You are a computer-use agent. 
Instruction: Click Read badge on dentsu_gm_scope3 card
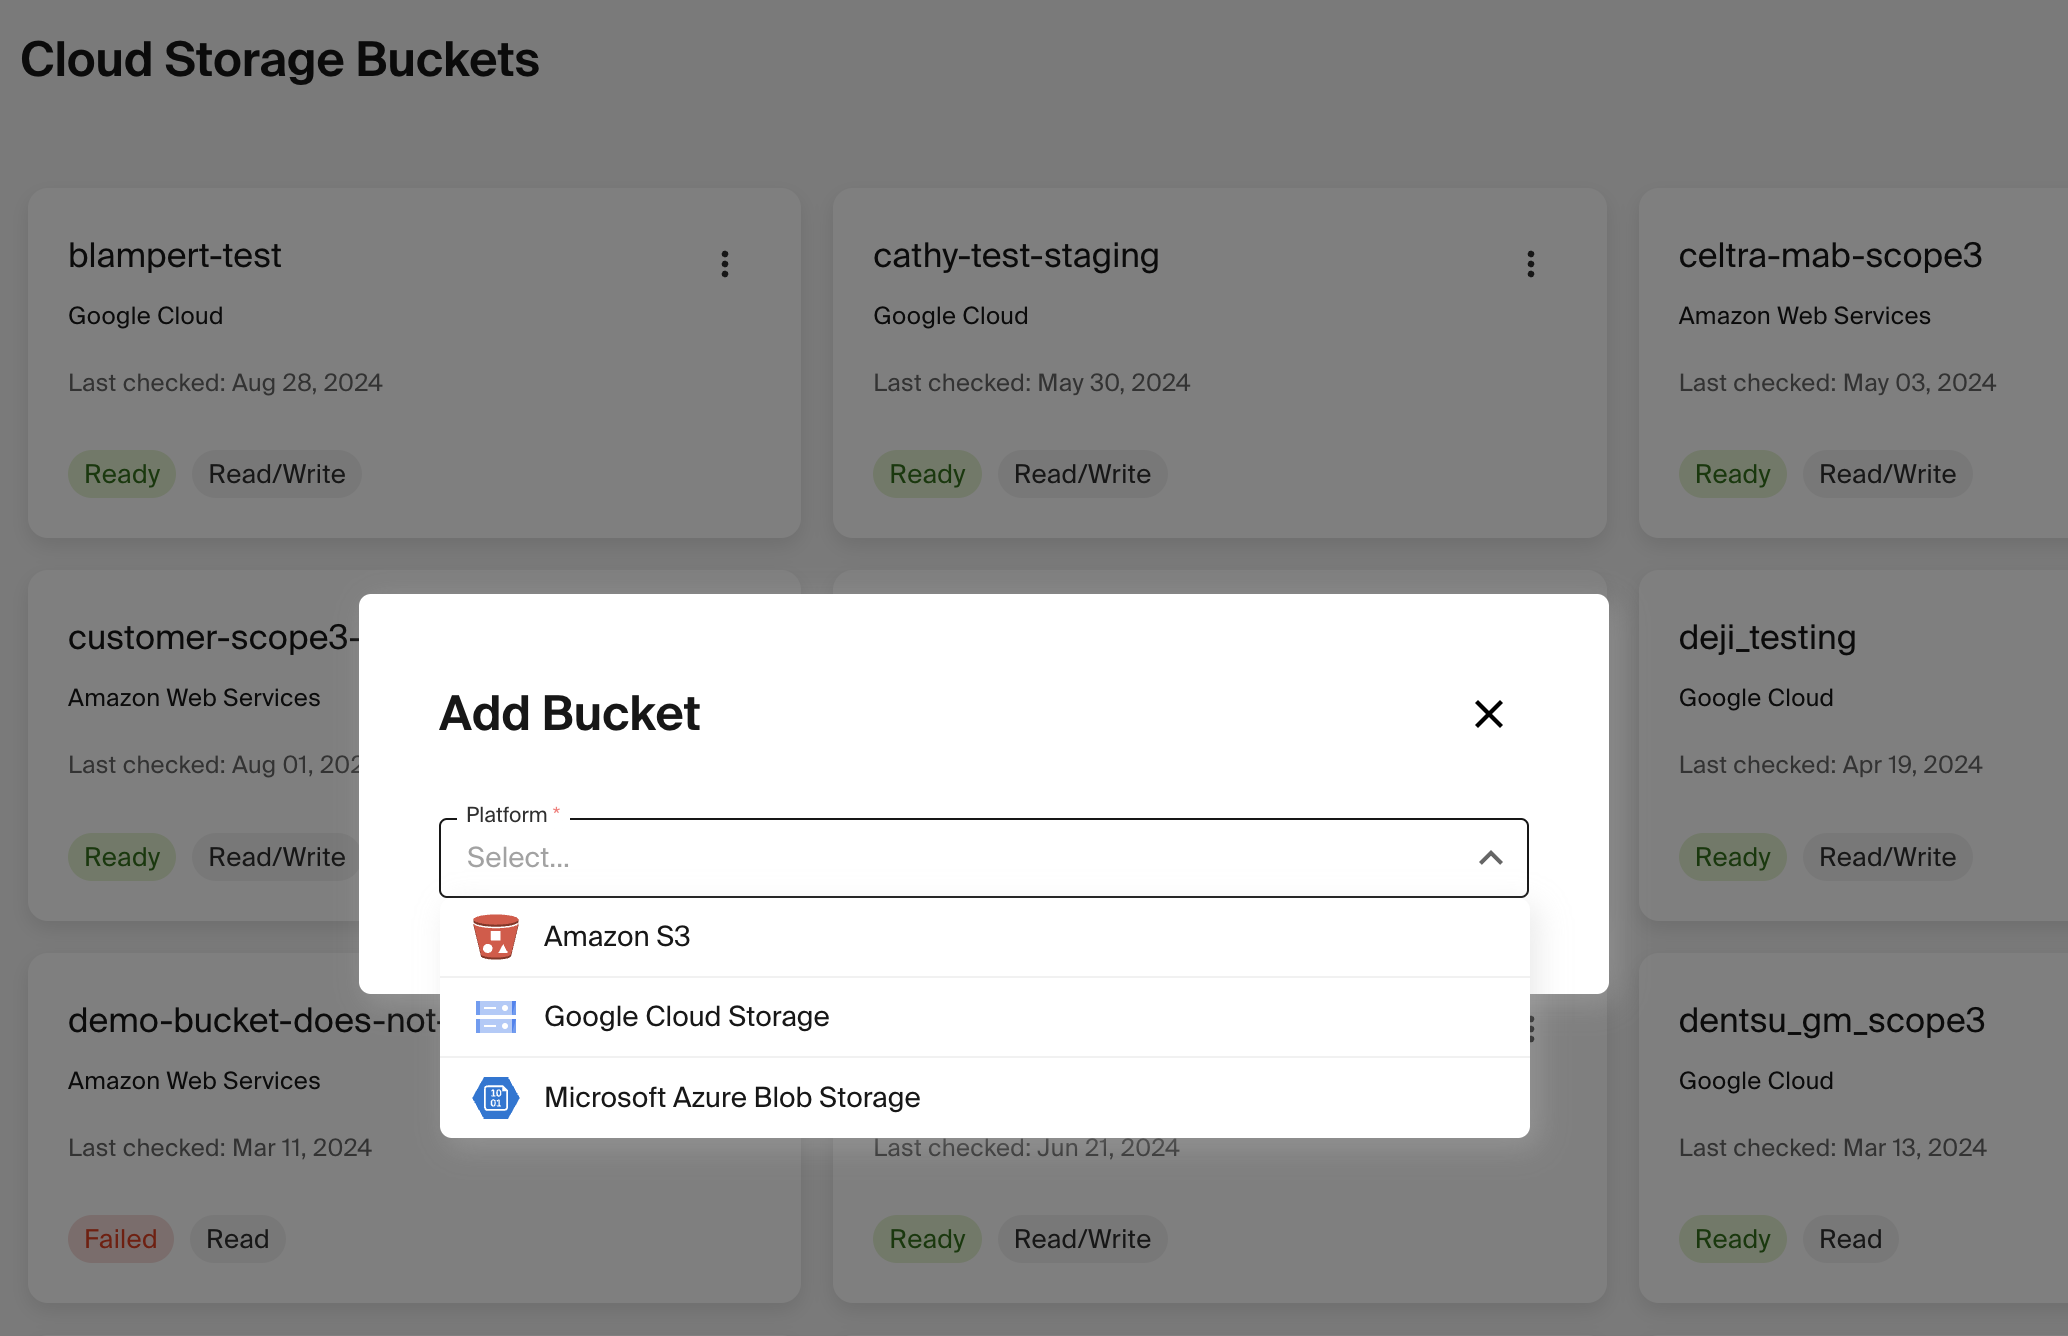pyautogui.click(x=1850, y=1239)
